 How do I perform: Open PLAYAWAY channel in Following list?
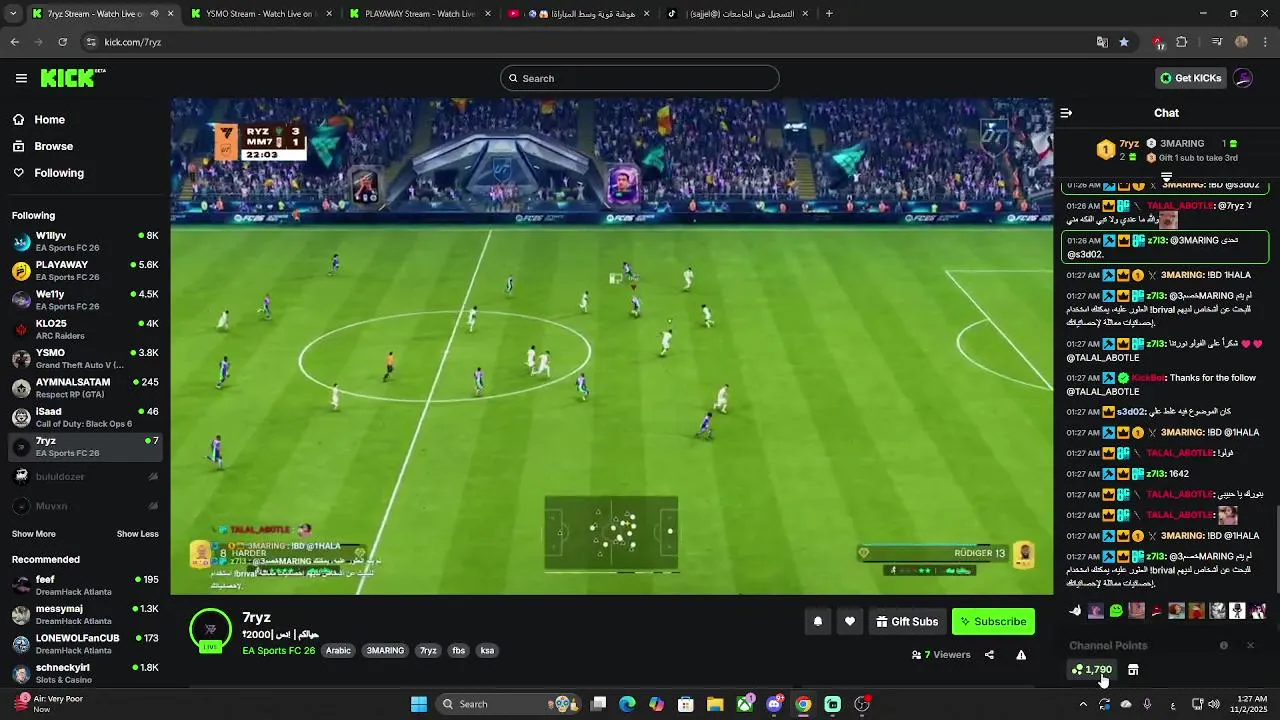pyautogui.click(x=85, y=271)
